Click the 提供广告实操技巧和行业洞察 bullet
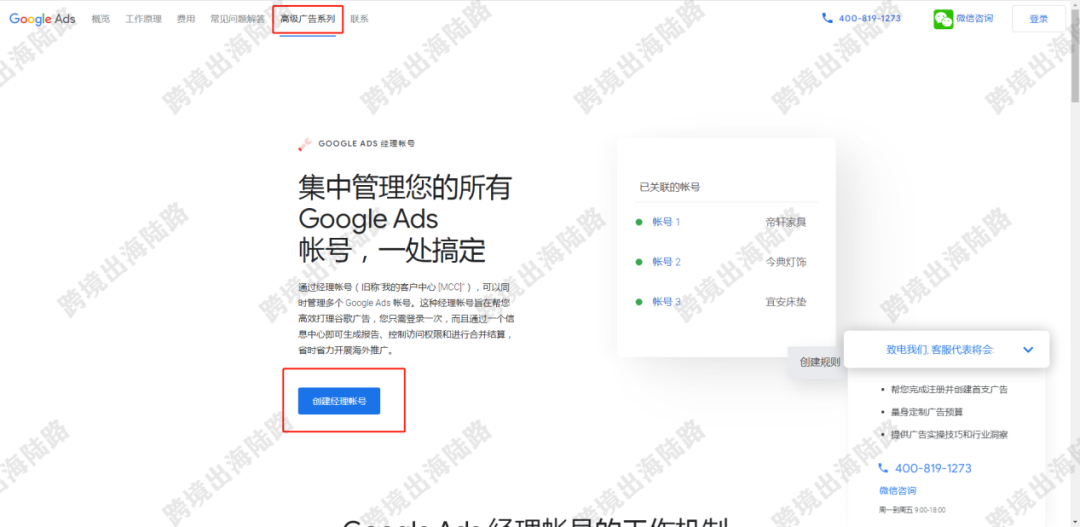Viewport: 1080px width, 527px height. (x=950, y=435)
